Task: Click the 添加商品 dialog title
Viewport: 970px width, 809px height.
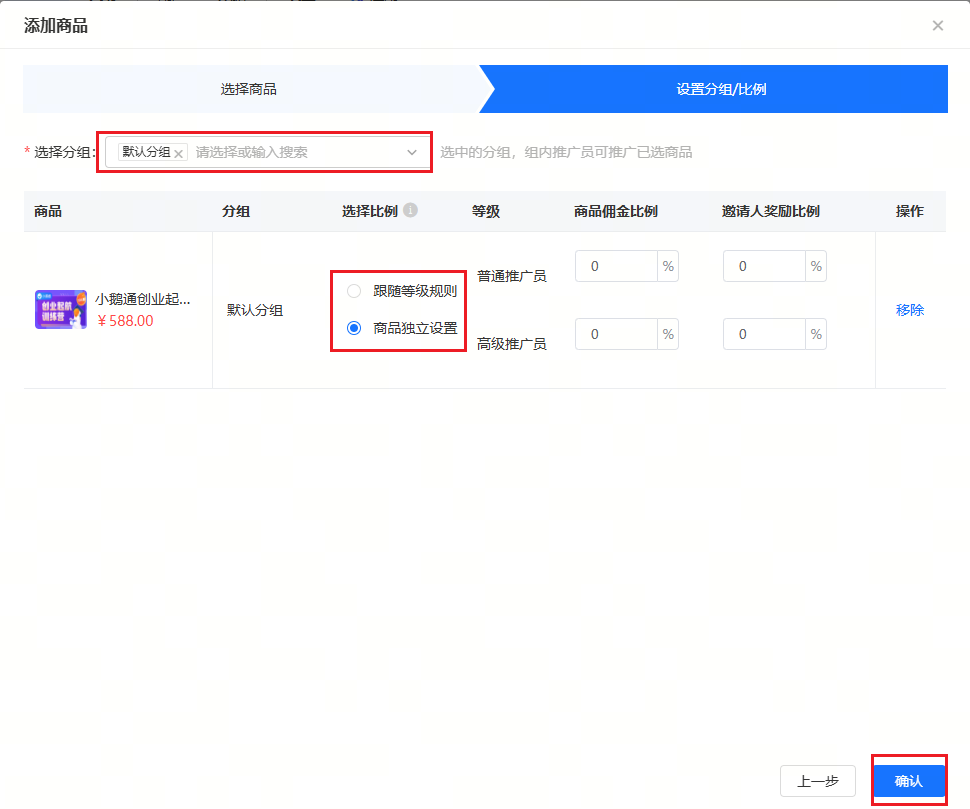Action: [56, 25]
